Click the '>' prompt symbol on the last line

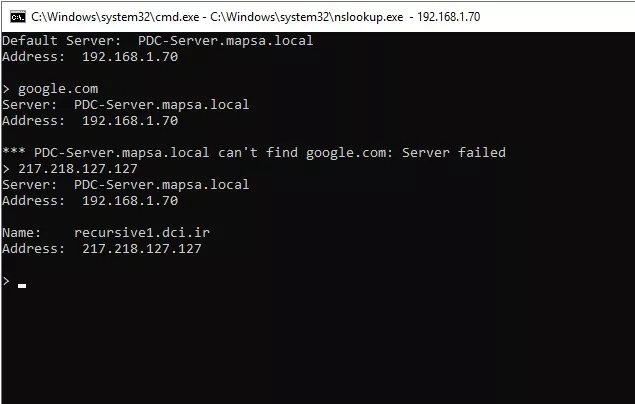(6, 281)
